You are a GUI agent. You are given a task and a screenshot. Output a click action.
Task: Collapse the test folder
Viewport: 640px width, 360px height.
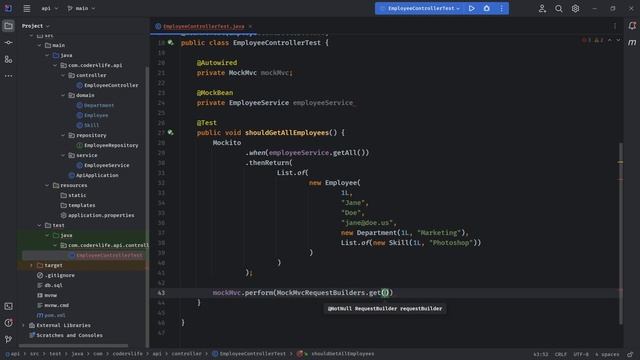click(40, 225)
